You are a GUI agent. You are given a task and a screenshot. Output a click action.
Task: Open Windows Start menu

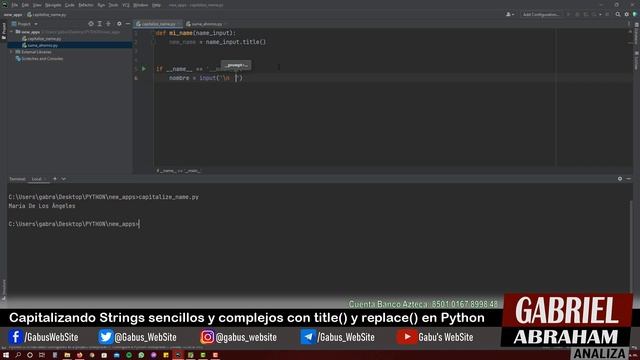point(6,355)
